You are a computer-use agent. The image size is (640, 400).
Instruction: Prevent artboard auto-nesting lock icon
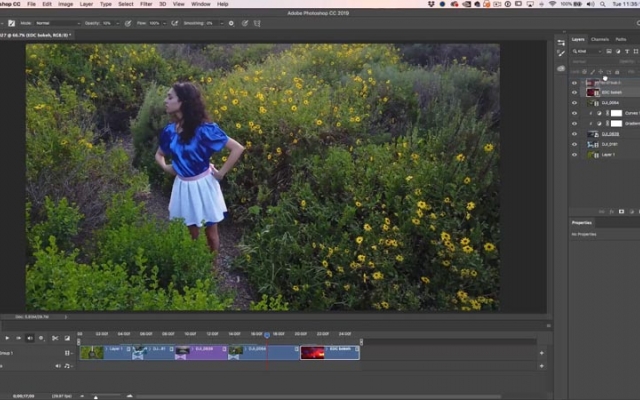(x=609, y=72)
